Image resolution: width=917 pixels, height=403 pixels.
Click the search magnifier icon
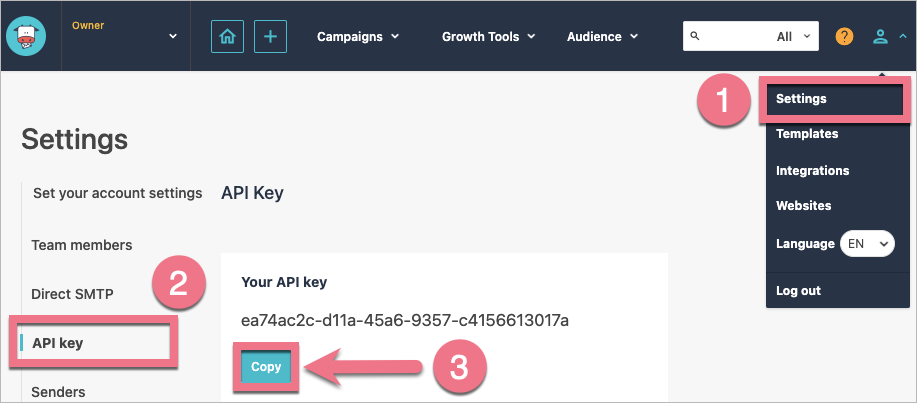(x=696, y=36)
